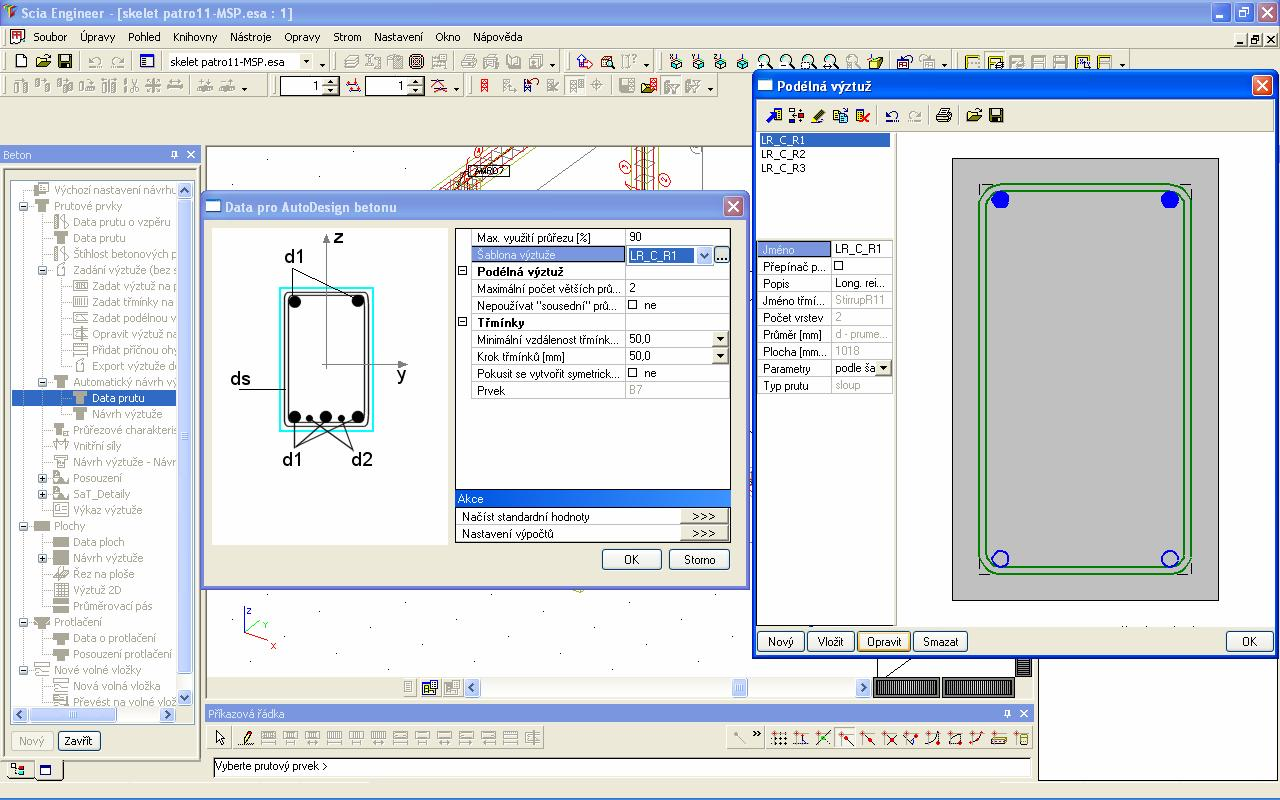Open the project file combo skelet patro11-MSP.esa
This screenshot has height=800, width=1280.
point(306,62)
